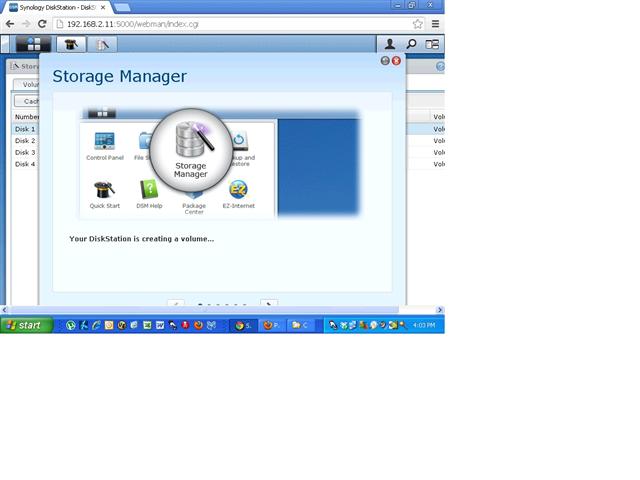Open the Pilot View icon
Image resolution: width=640 pixels, height=480 pixels.
432,44
